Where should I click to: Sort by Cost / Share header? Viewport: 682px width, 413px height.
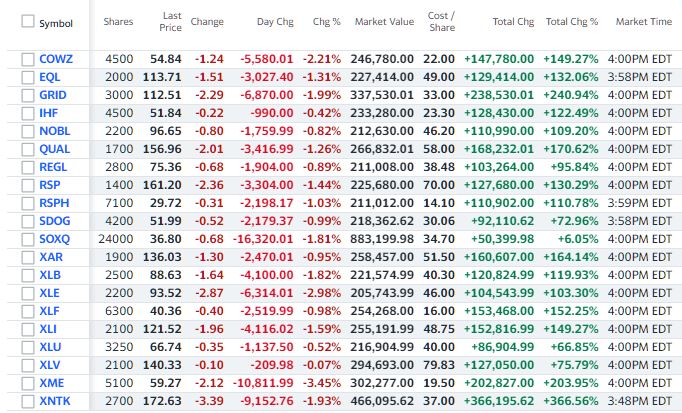tap(441, 22)
